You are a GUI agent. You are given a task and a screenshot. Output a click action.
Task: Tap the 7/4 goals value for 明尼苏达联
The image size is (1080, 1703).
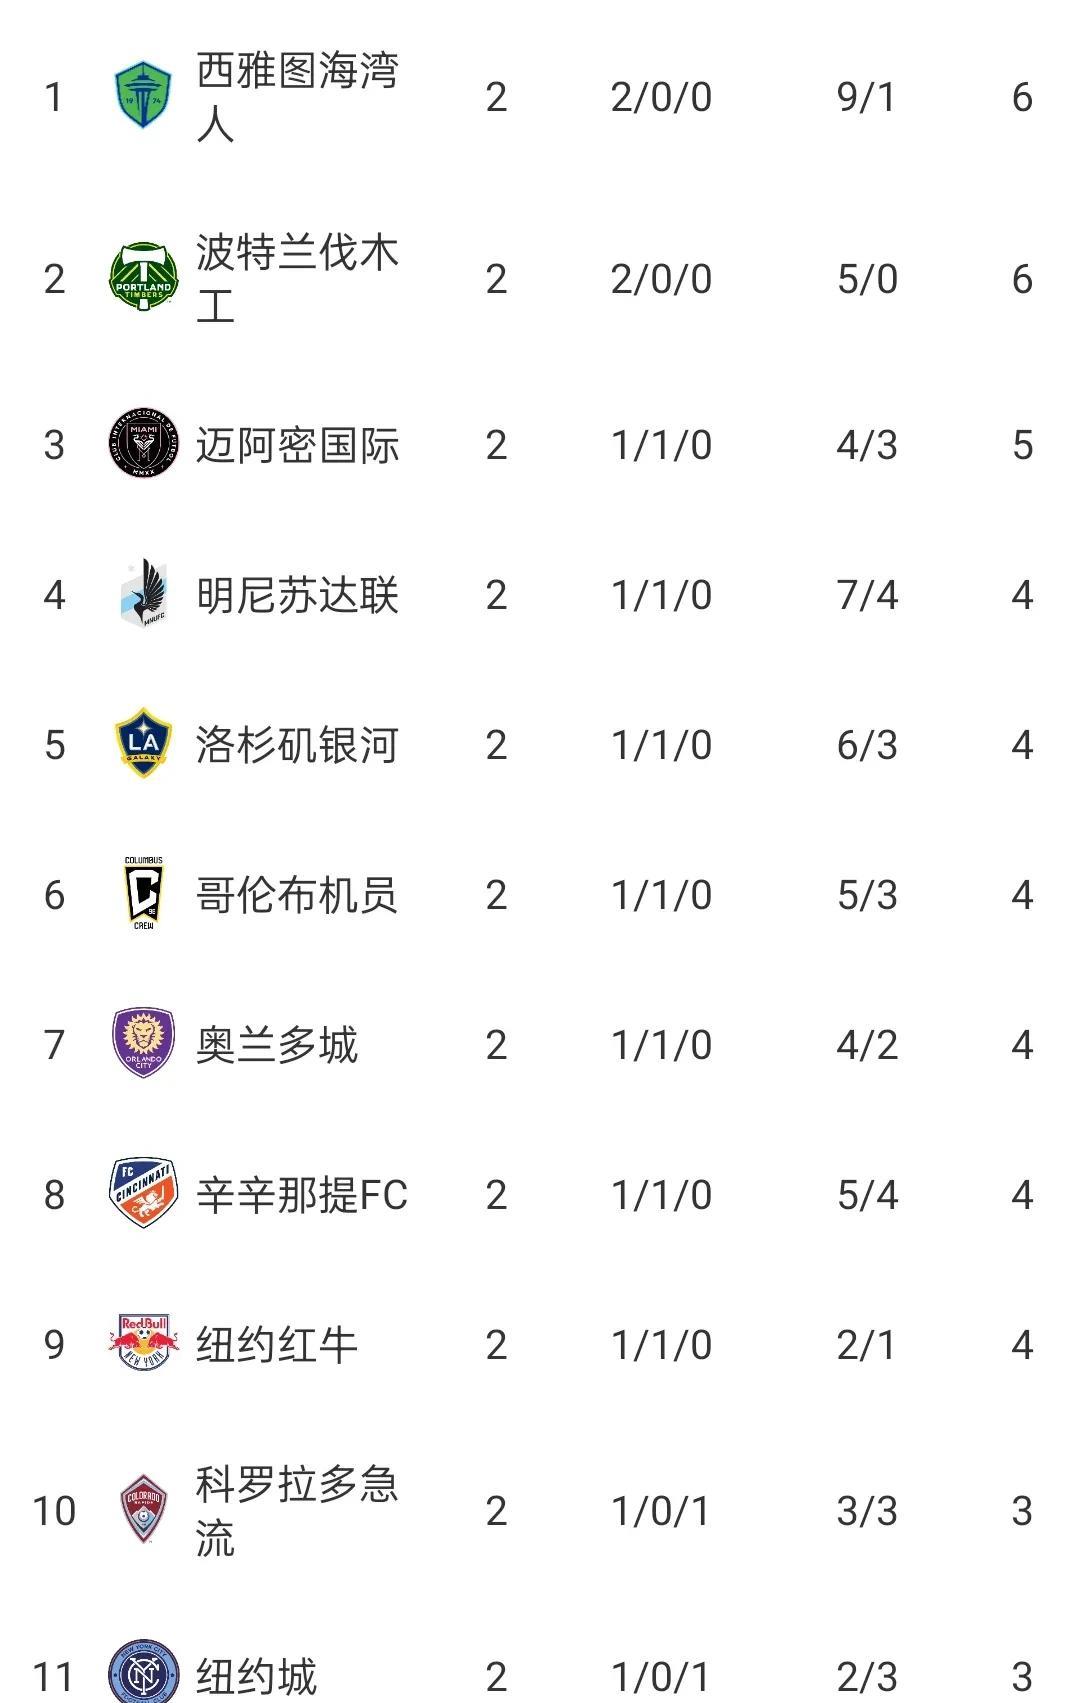866,595
